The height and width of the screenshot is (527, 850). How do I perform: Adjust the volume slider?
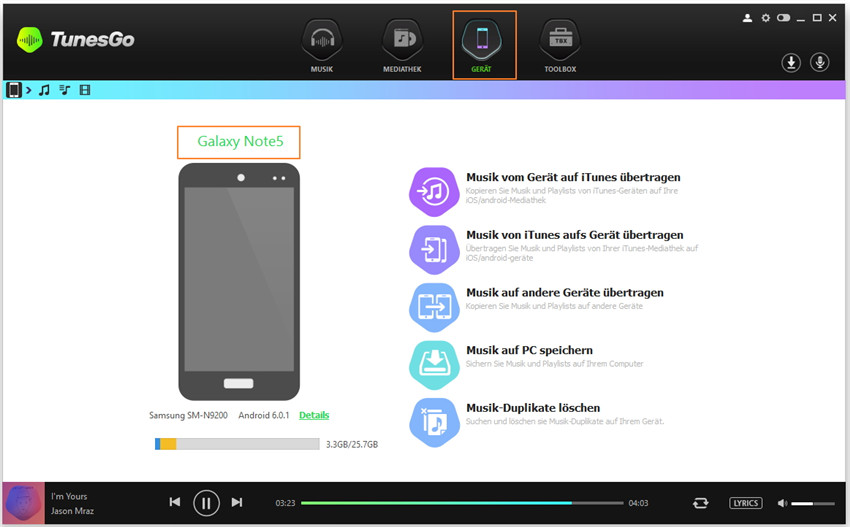(813, 504)
